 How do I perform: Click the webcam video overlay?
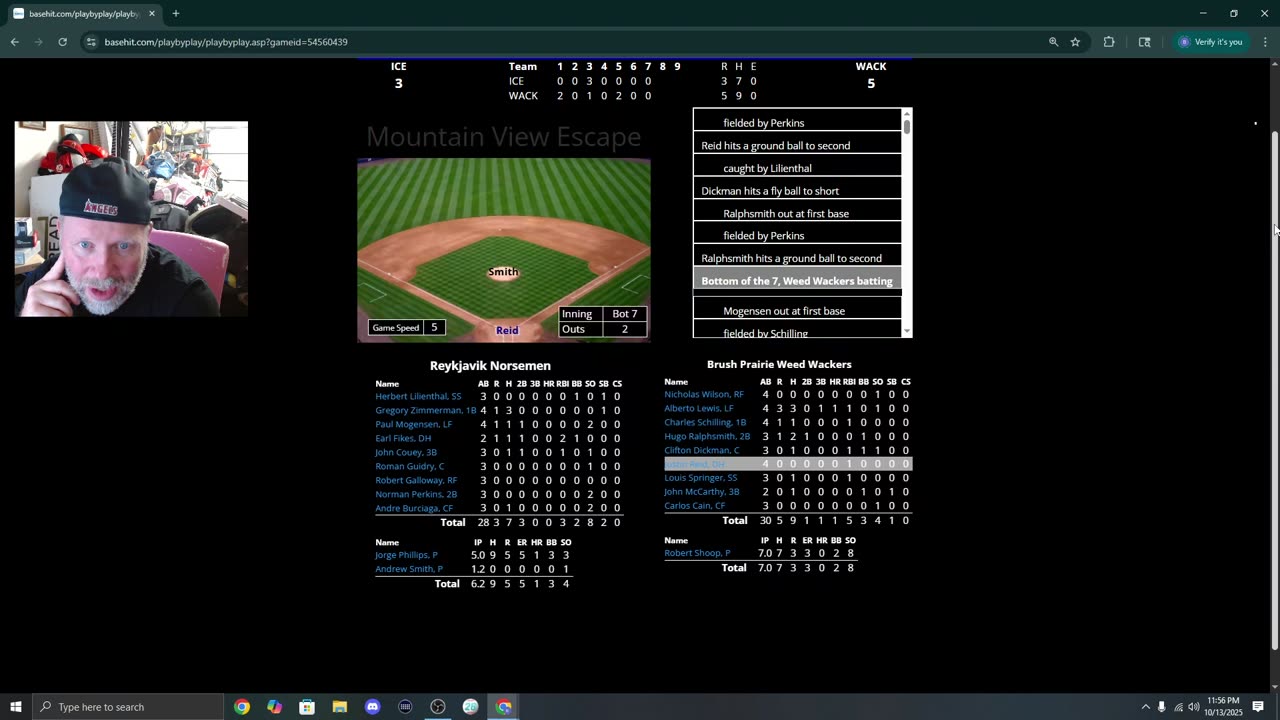(131, 219)
